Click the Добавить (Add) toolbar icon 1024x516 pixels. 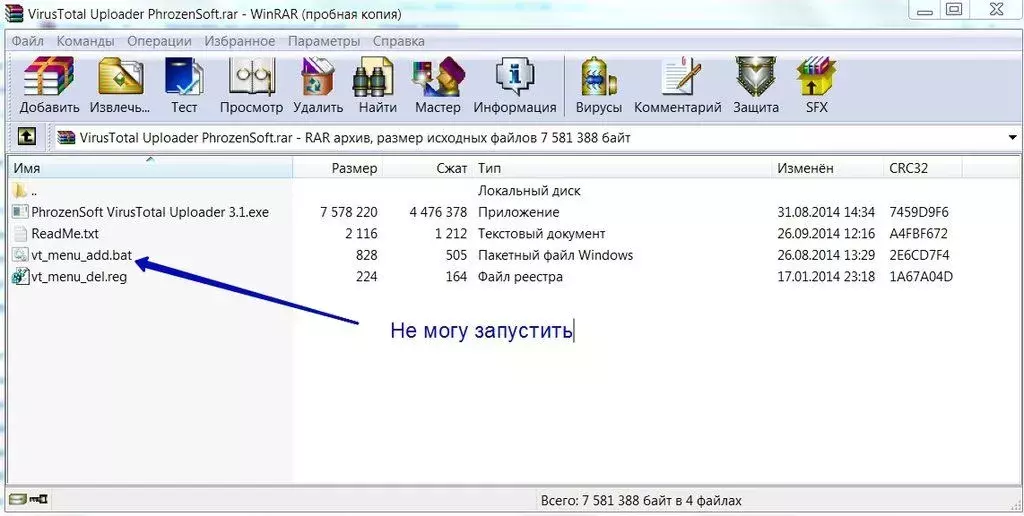49,77
